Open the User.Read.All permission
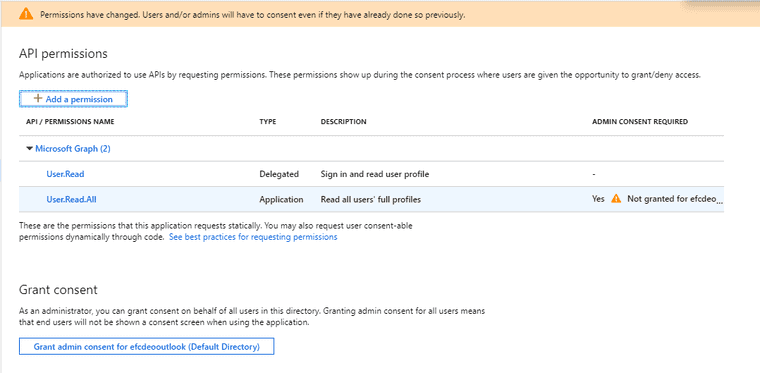 click(x=71, y=199)
